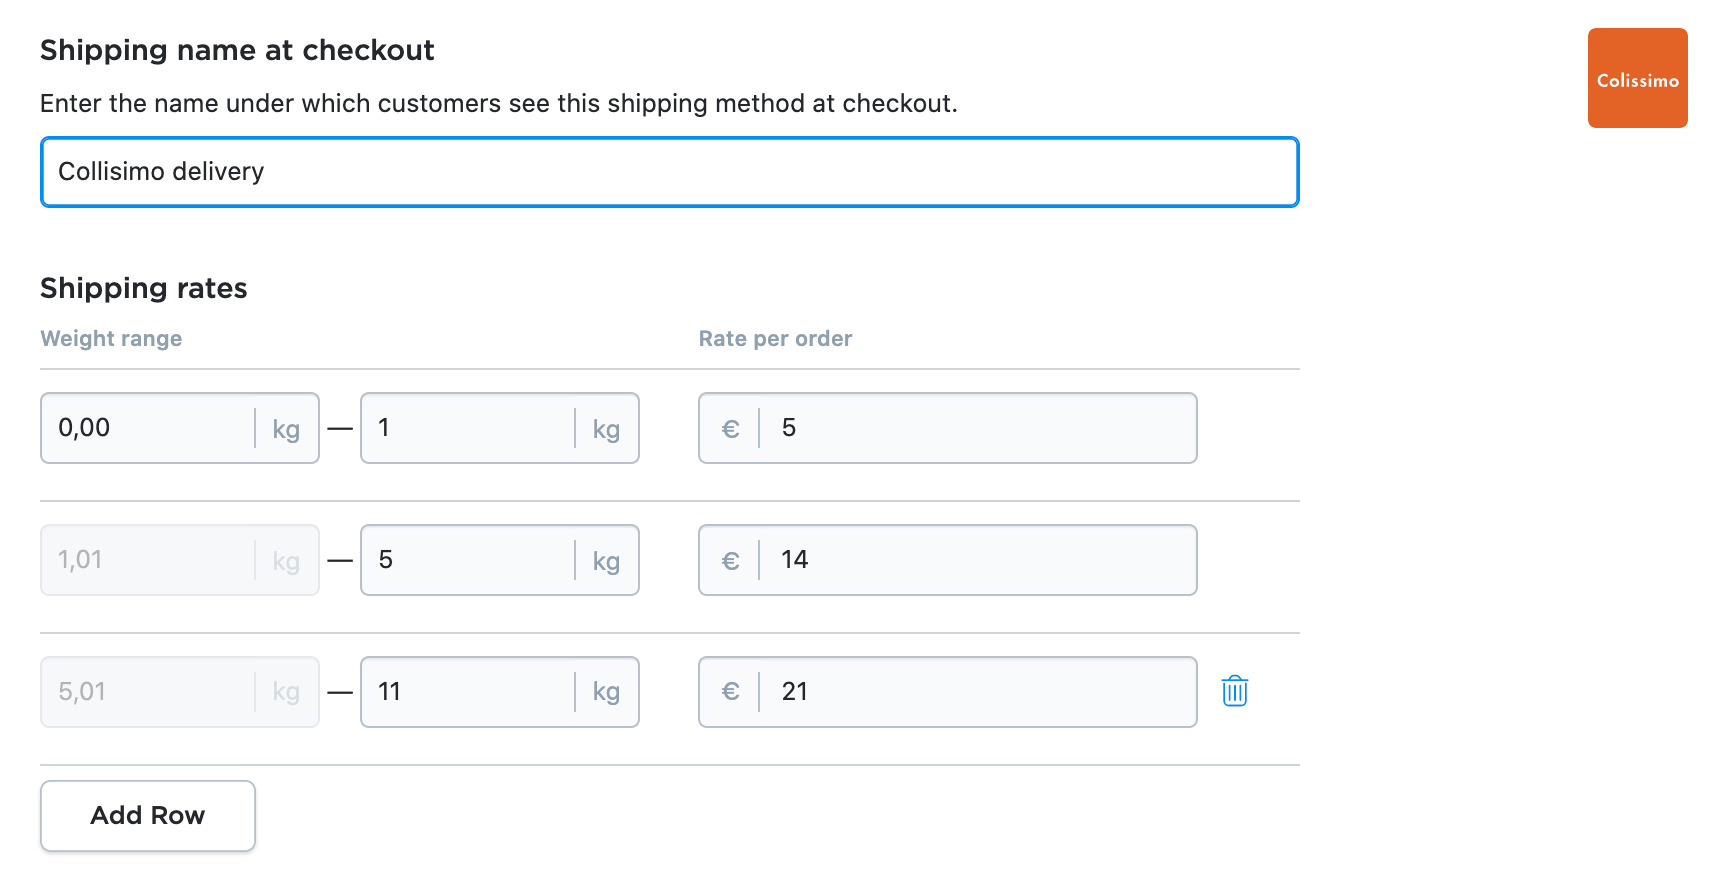Select the 11 kg maximum weight input
This screenshot has width=1722, height=870.
pyautogui.click(x=465, y=692)
